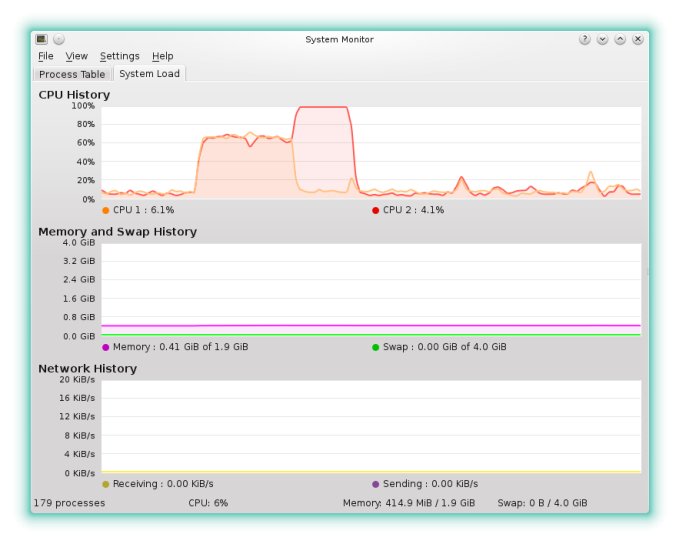Click the red CPU 2 legend dot

point(376,210)
